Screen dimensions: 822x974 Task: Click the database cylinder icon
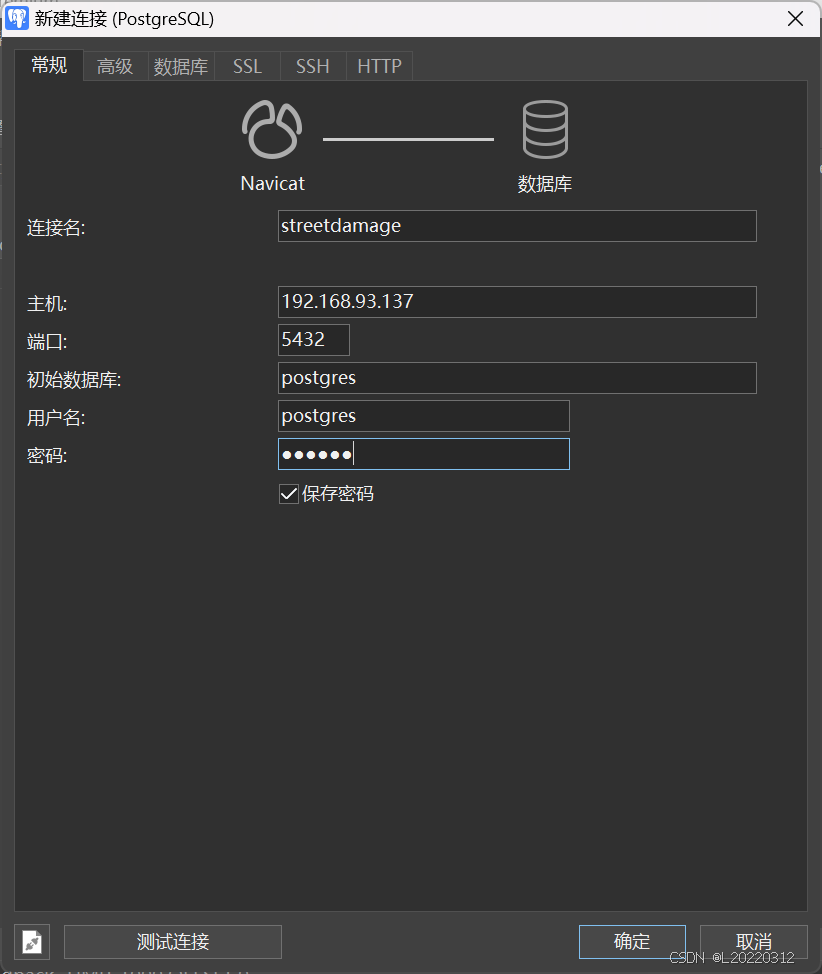coord(545,127)
